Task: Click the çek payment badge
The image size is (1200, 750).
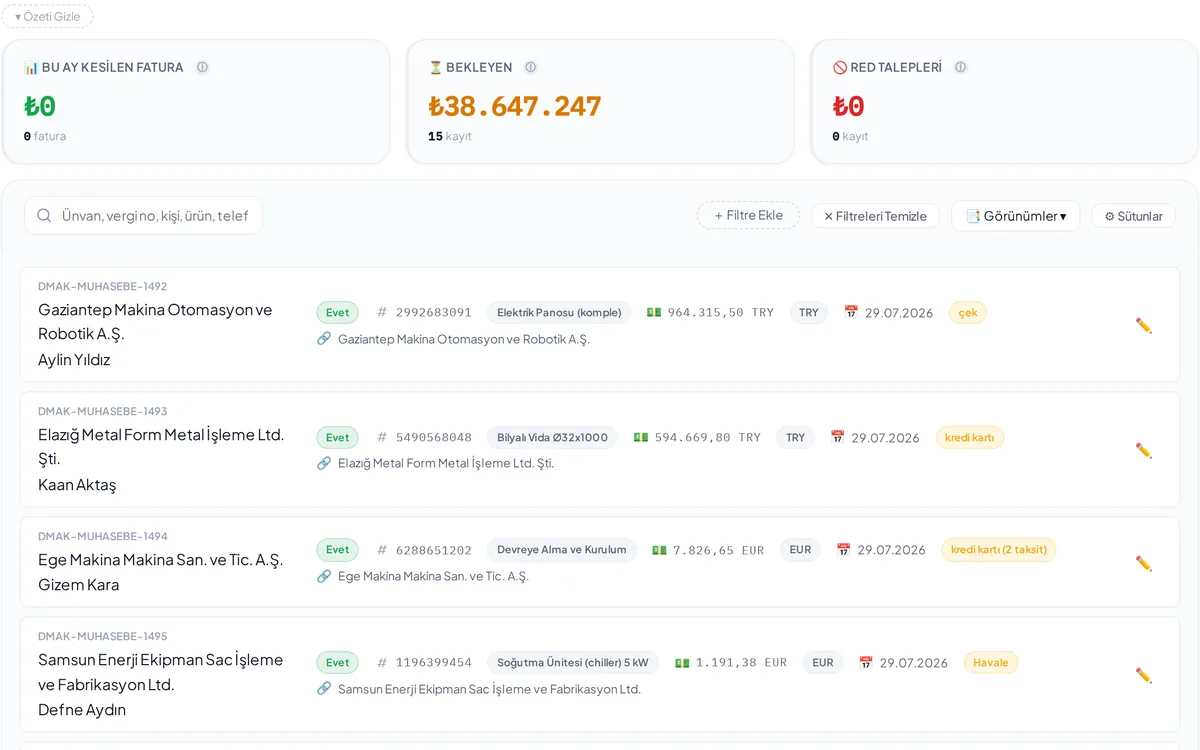Action: tap(968, 312)
